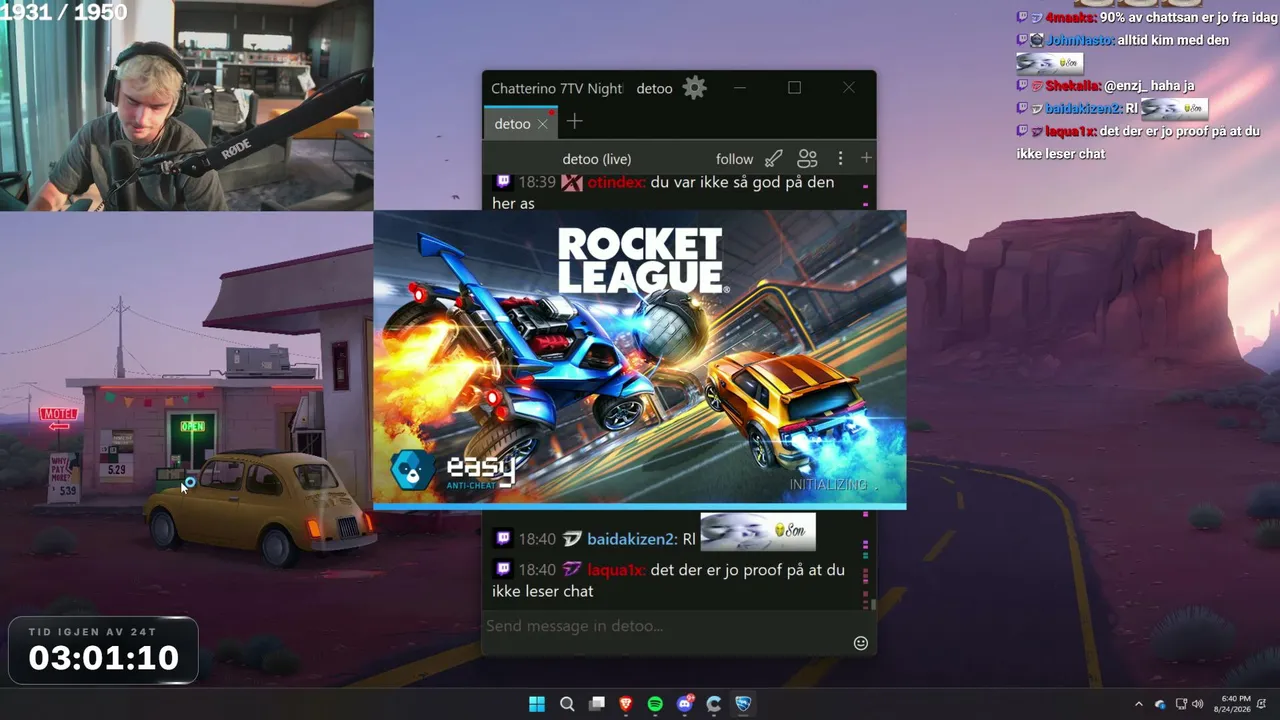Open Brave browser from taskbar

click(x=626, y=704)
